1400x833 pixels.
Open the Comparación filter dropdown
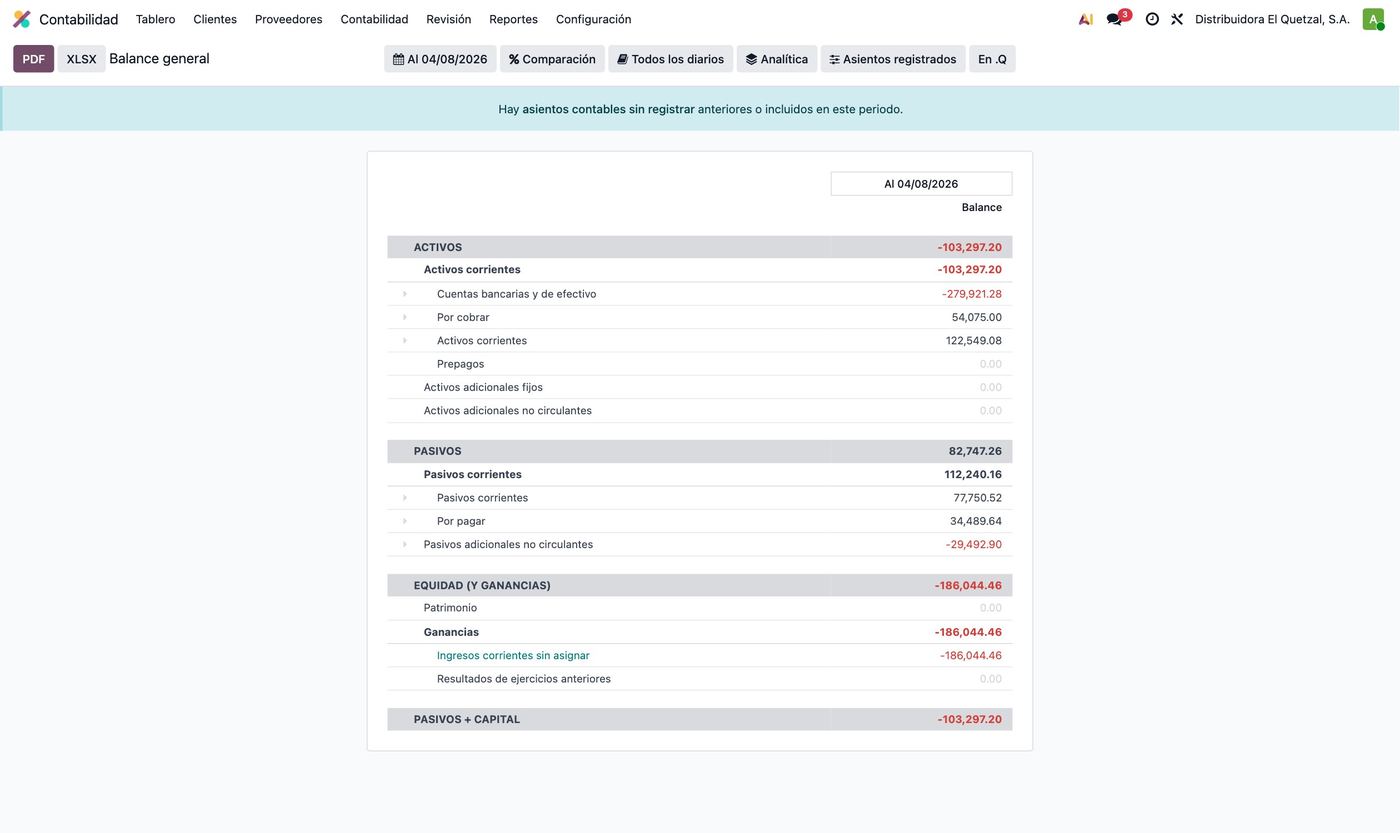[x=552, y=59]
